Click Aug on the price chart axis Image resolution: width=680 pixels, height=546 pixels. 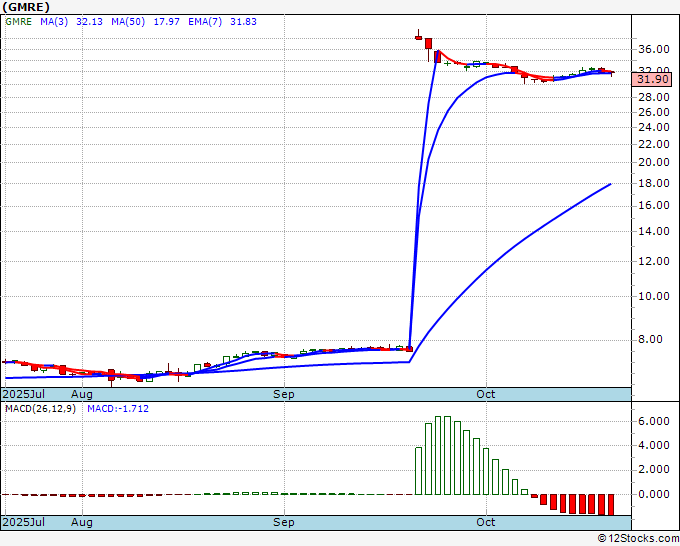click(82, 394)
